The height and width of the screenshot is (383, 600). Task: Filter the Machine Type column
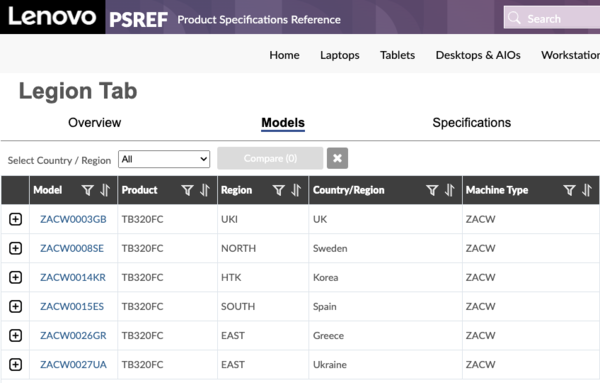569,190
